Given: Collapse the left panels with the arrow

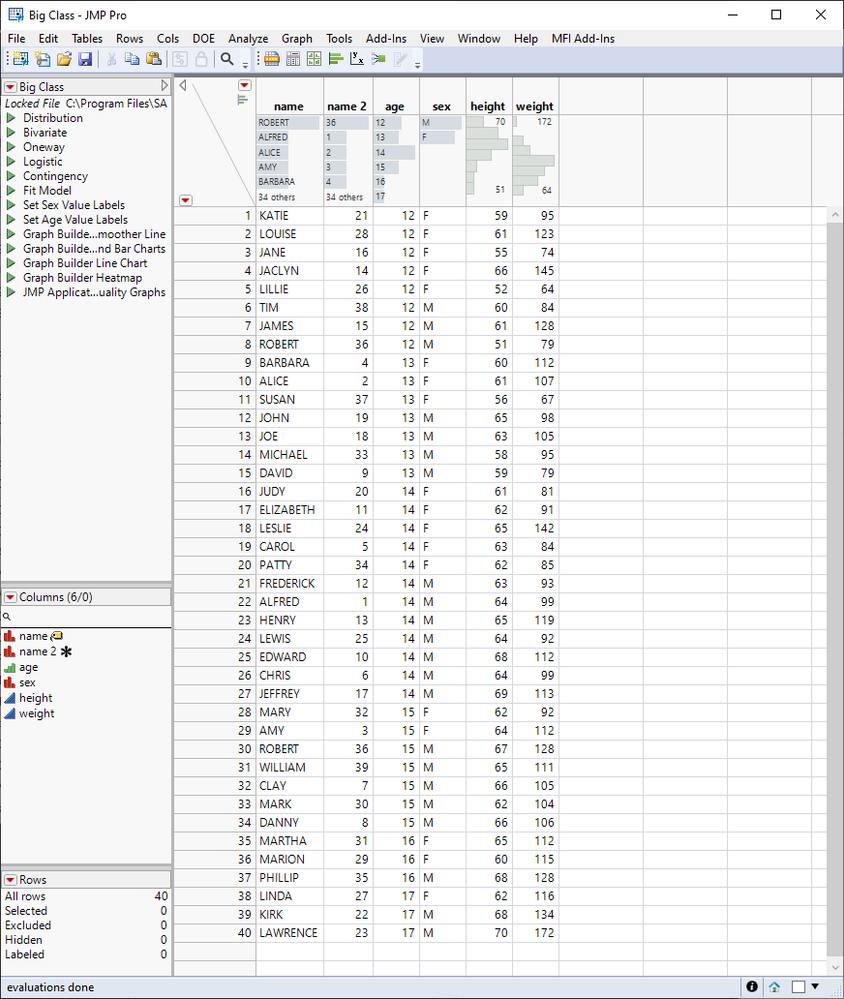Looking at the screenshot, I should 183,85.
